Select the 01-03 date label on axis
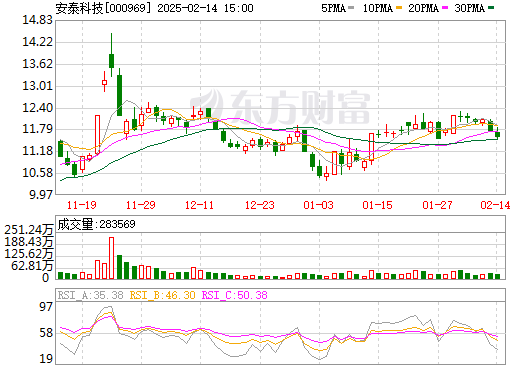Screen dimensions: 520x365 click(318, 205)
